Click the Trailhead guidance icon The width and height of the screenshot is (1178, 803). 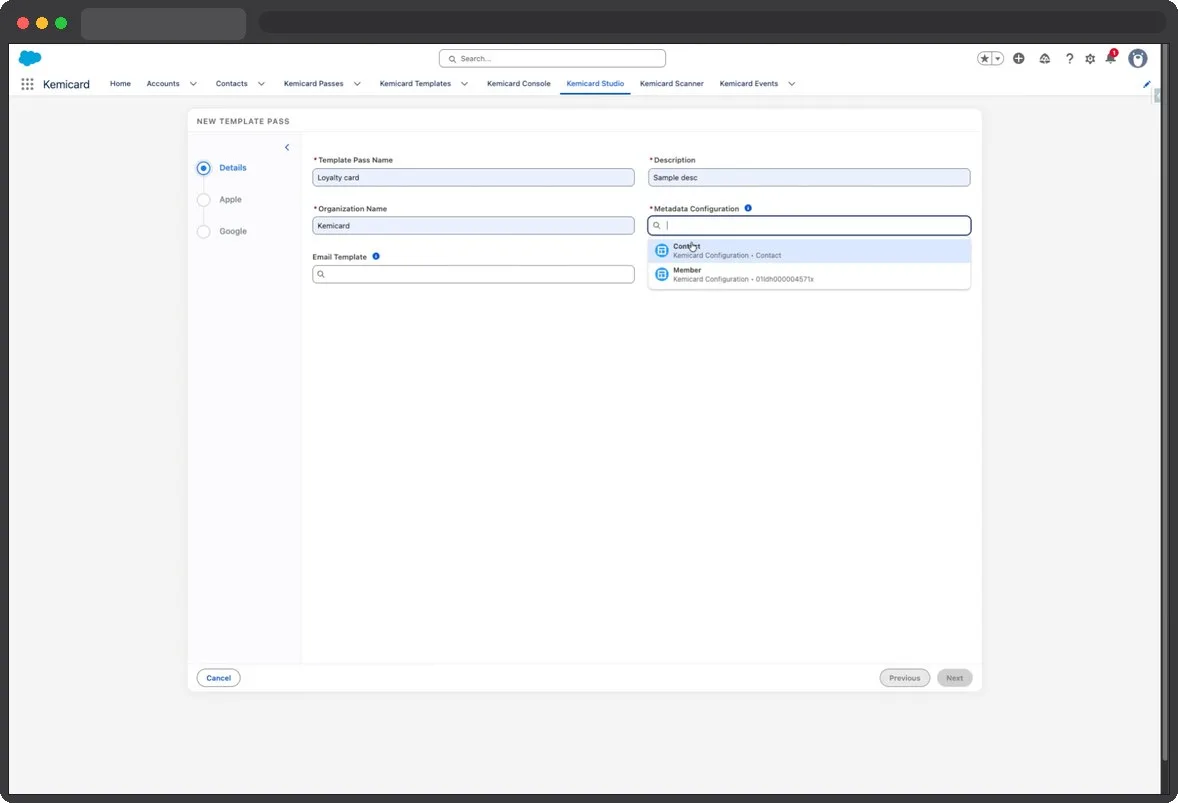click(x=1044, y=59)
